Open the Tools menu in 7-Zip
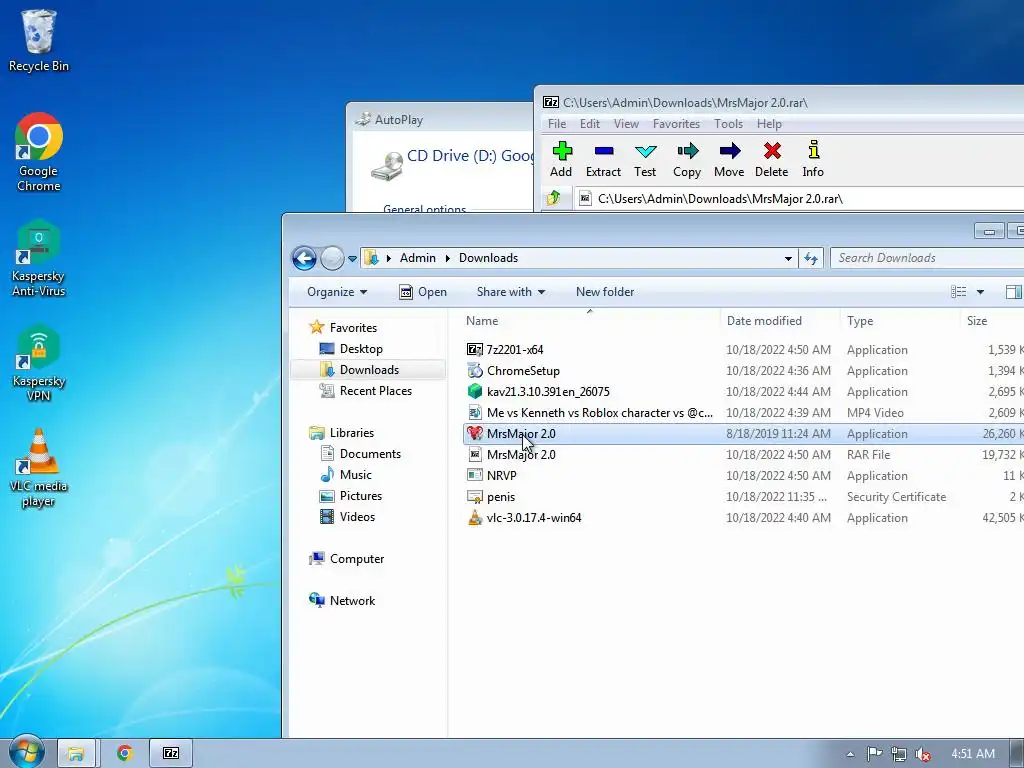1024x768 pixels. [x=728, y=123]
